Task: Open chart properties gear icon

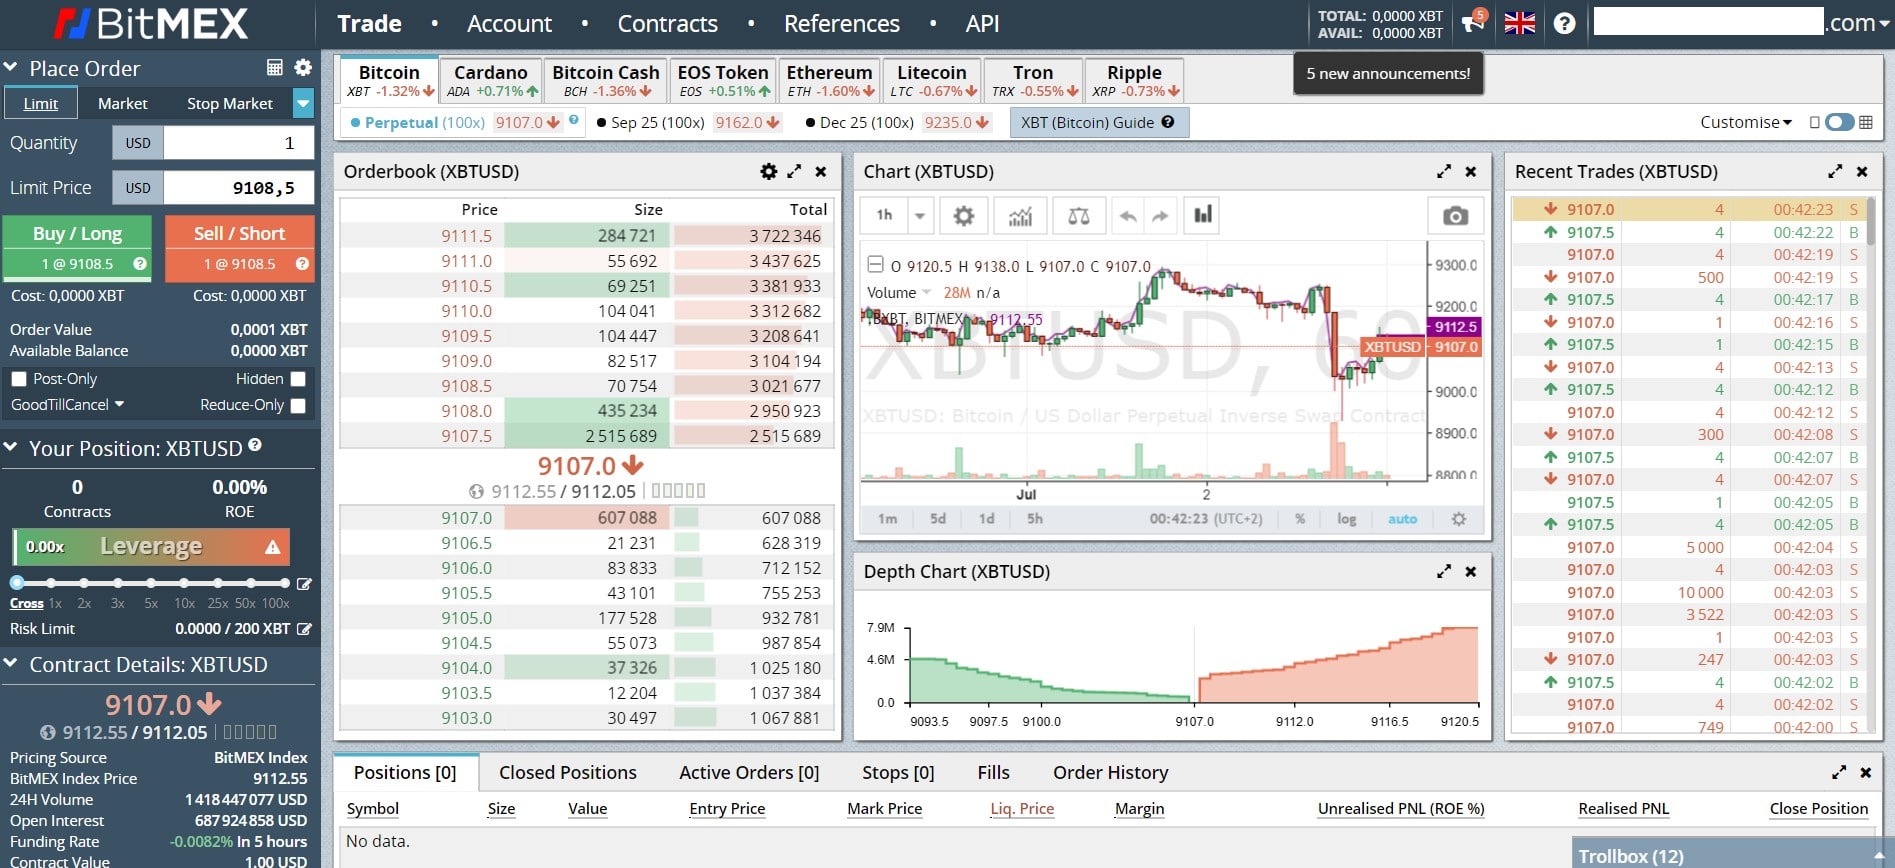Action: pos(963,215)
